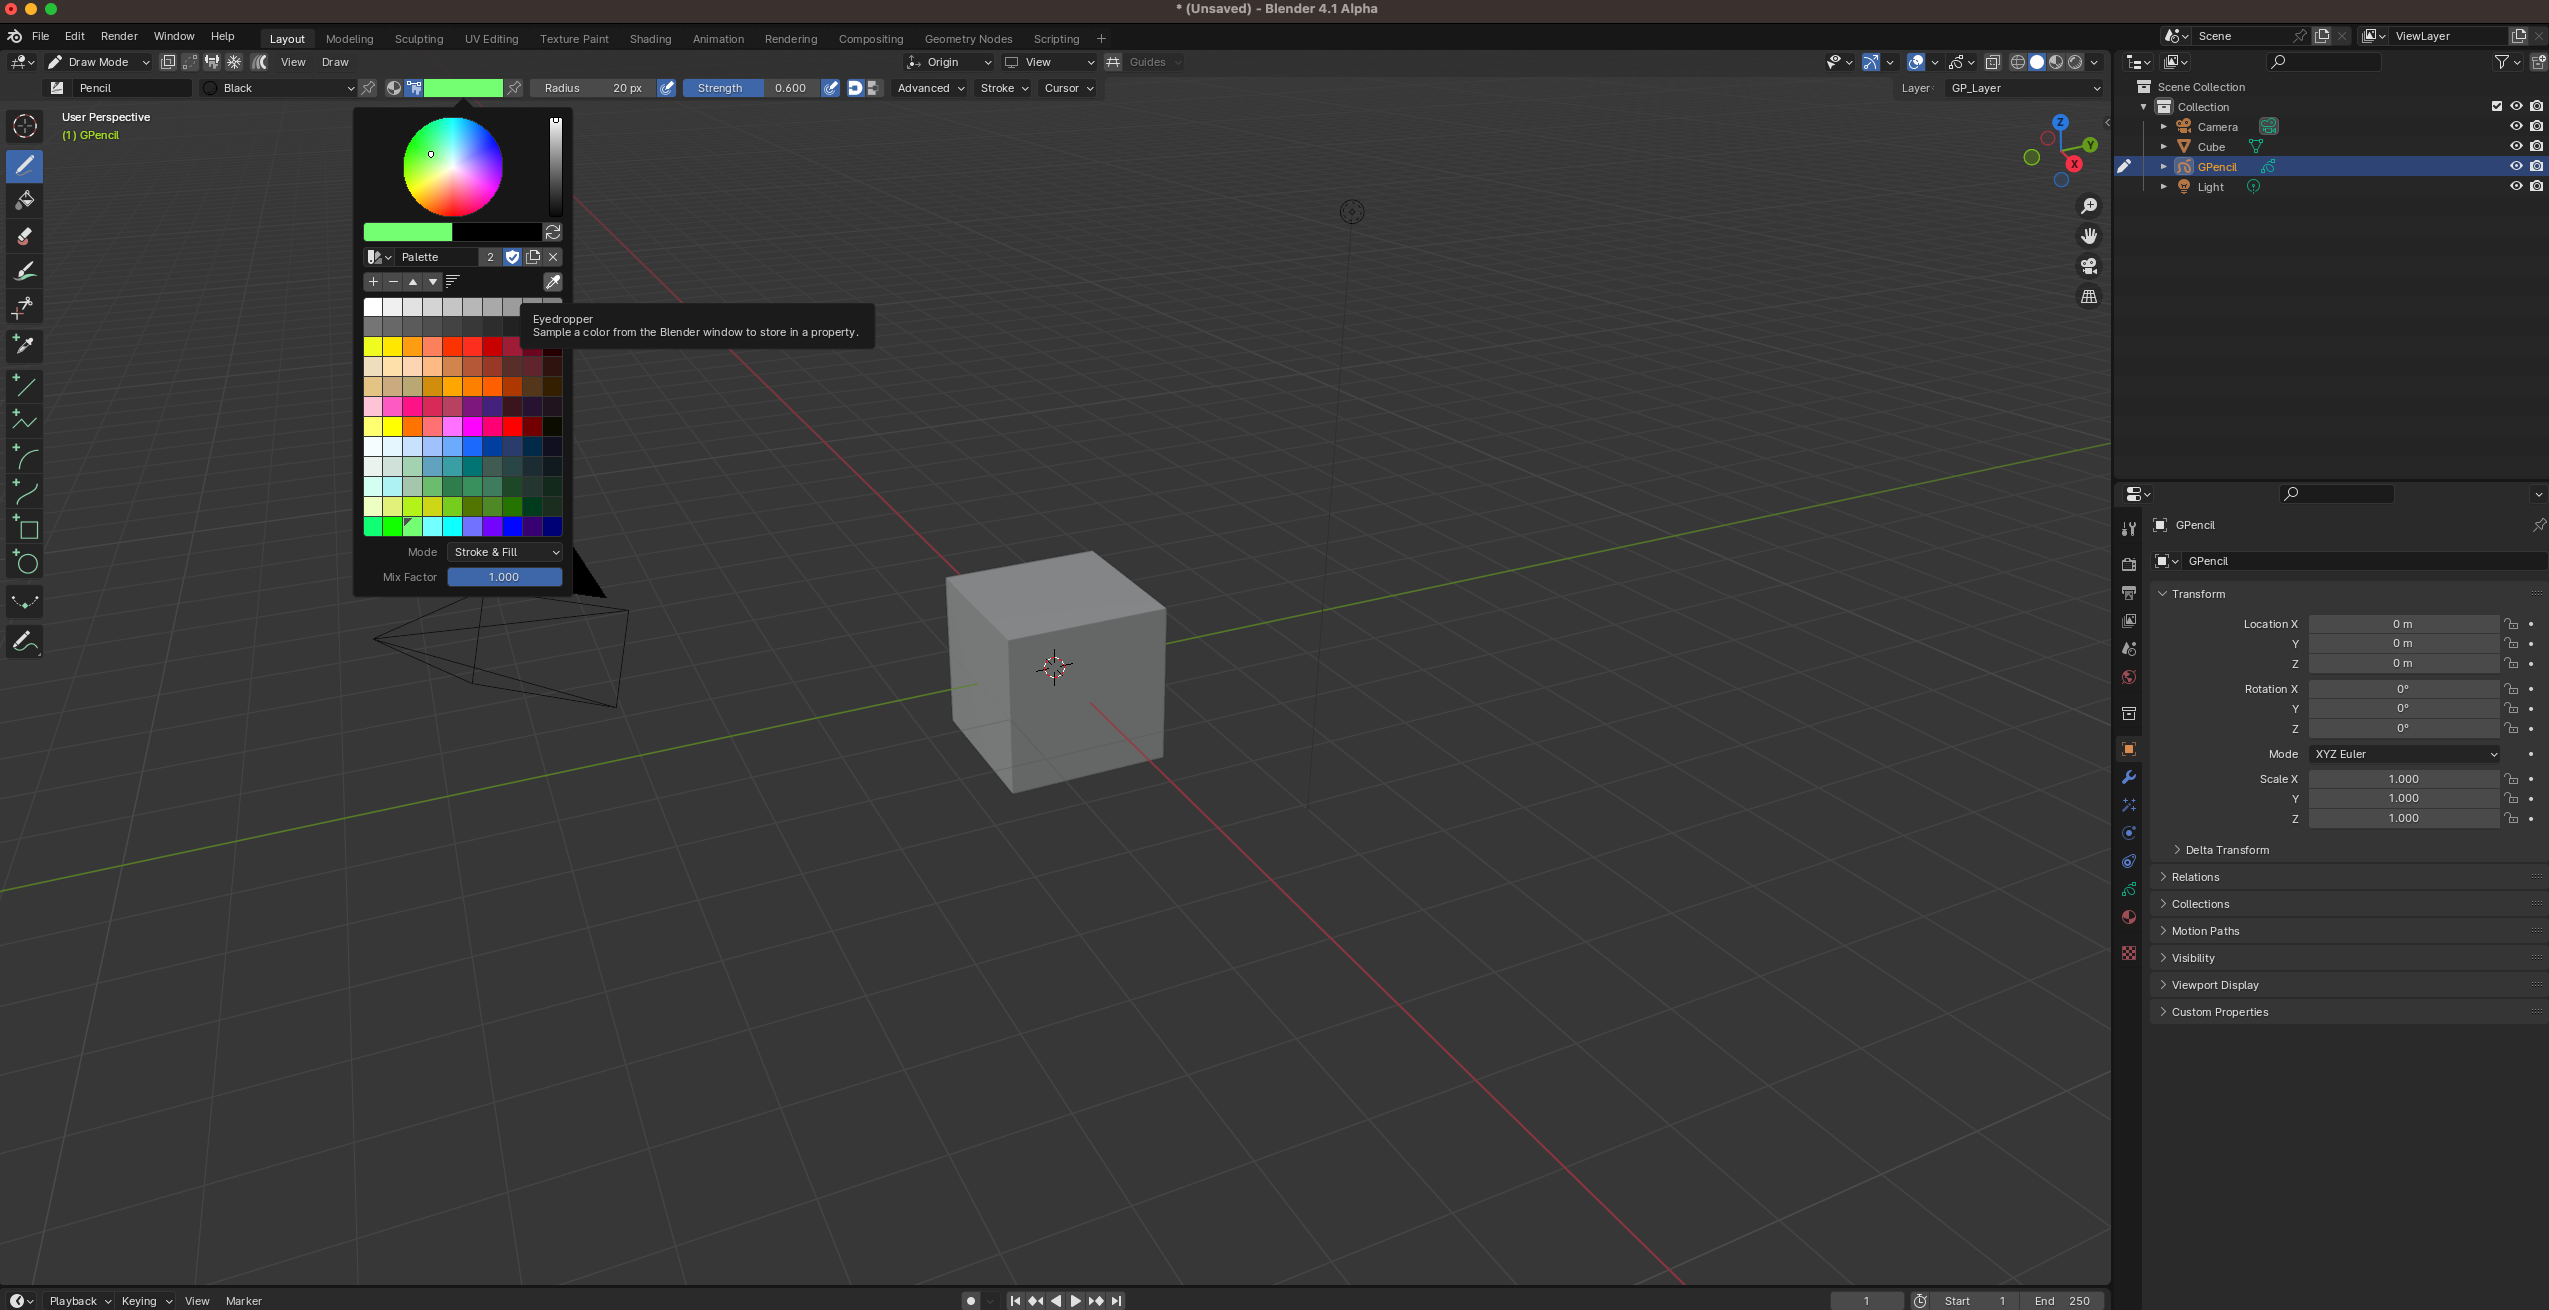Open the Stroke settings dropdown
Viewport: 2549px width, 1310px height.
pyautogui.click(x=1004, y=88)
